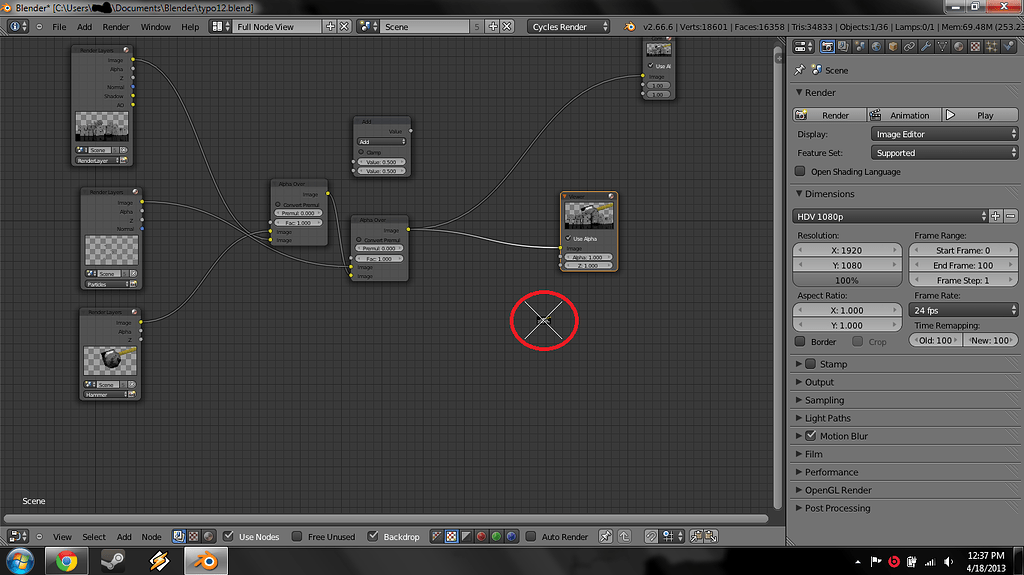The image size is (1024, 575).
Task: Toggle Use Alpha on the Viewer node
Action: [568, 238]
